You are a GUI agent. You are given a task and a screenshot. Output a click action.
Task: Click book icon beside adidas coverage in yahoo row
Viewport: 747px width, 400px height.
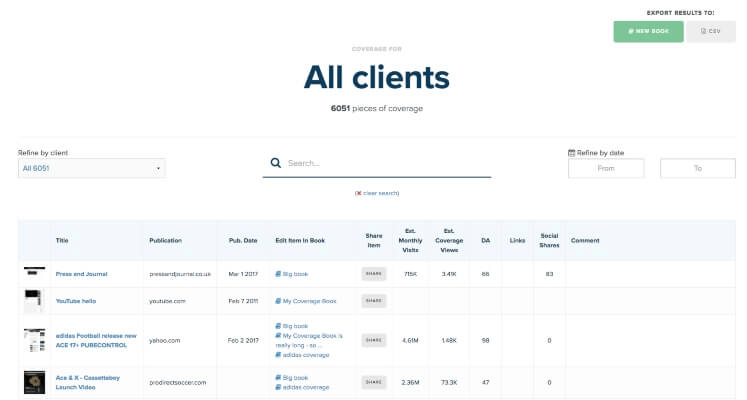pyautogui.click(x=278, y=355)
